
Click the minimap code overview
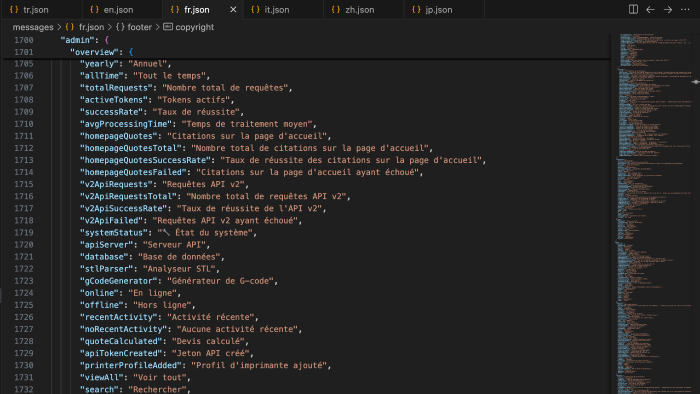[x=654, y=213]
